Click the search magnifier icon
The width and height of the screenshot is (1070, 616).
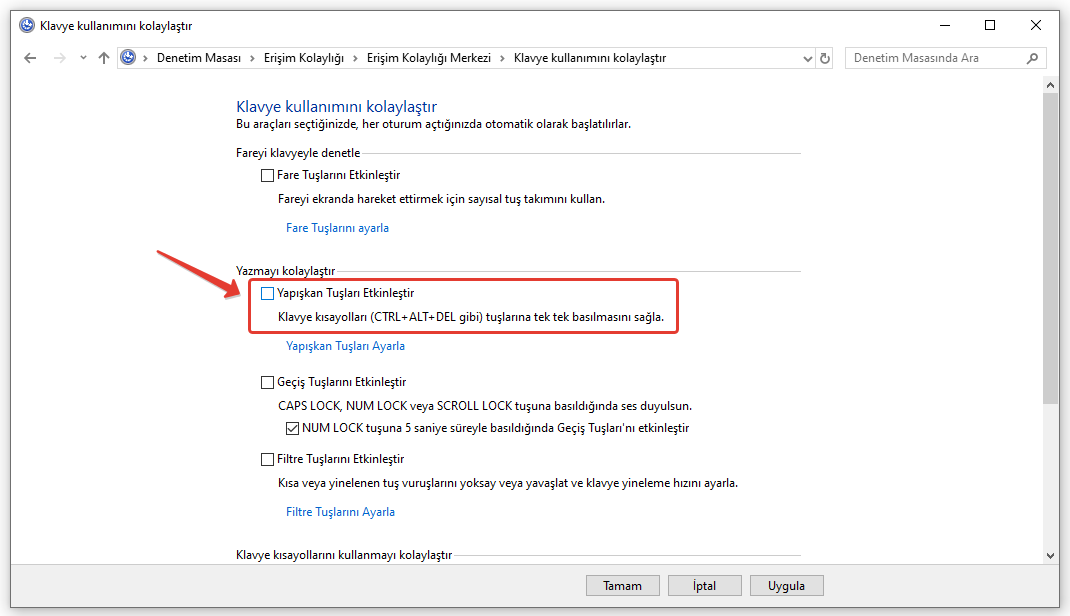1034,58
